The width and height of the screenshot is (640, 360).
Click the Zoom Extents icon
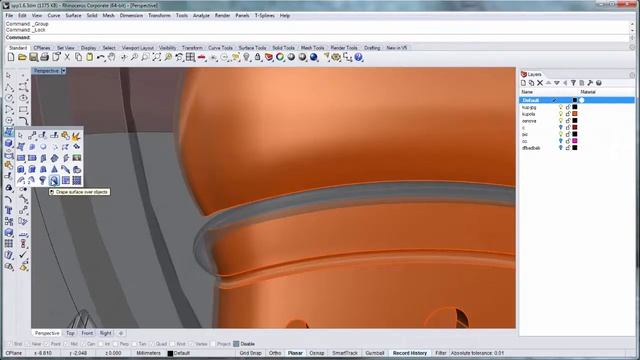click(x=157, y=58)
